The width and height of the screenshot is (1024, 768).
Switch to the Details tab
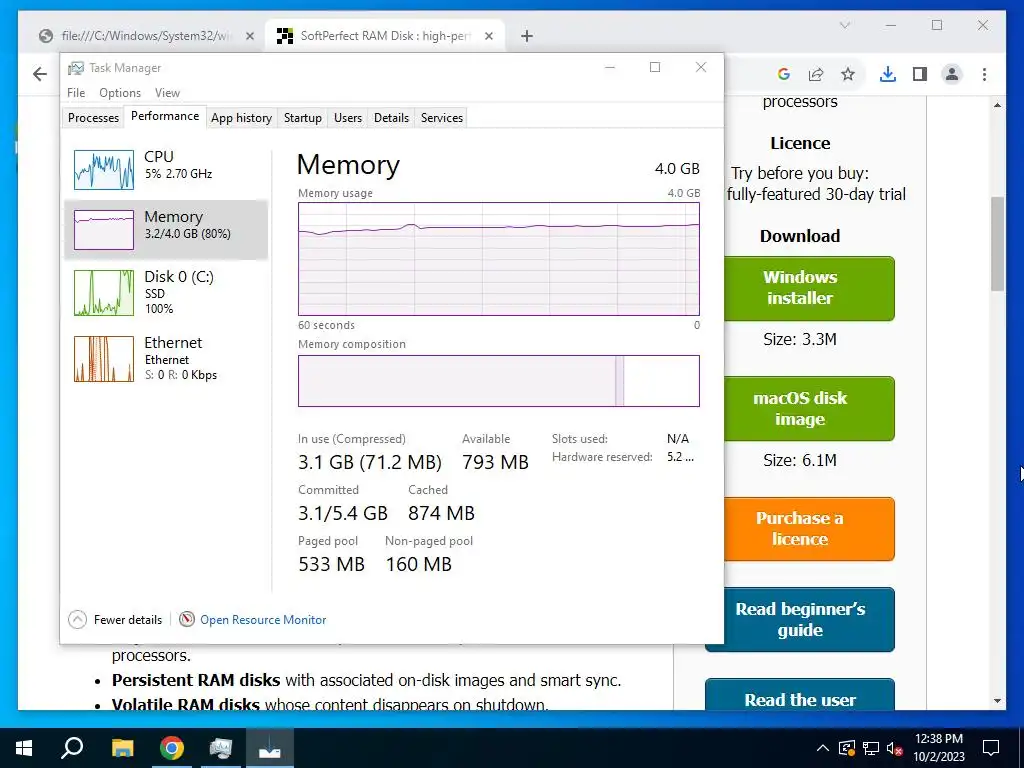pos(391,118)
